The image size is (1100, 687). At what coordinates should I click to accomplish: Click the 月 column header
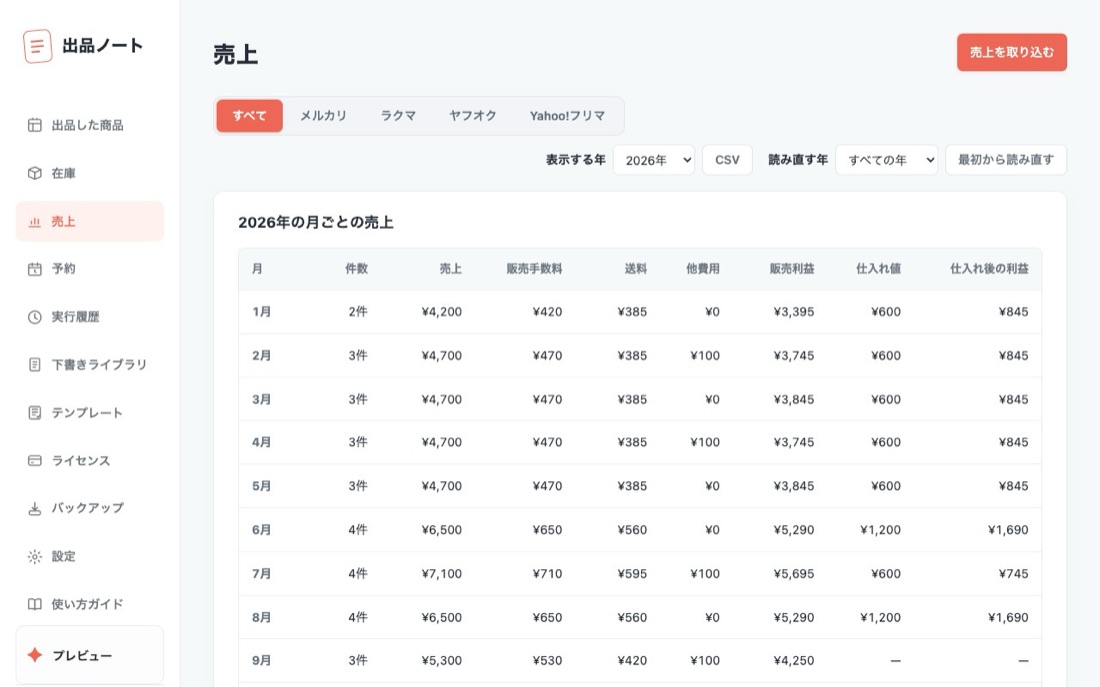[x=257, y=269]
